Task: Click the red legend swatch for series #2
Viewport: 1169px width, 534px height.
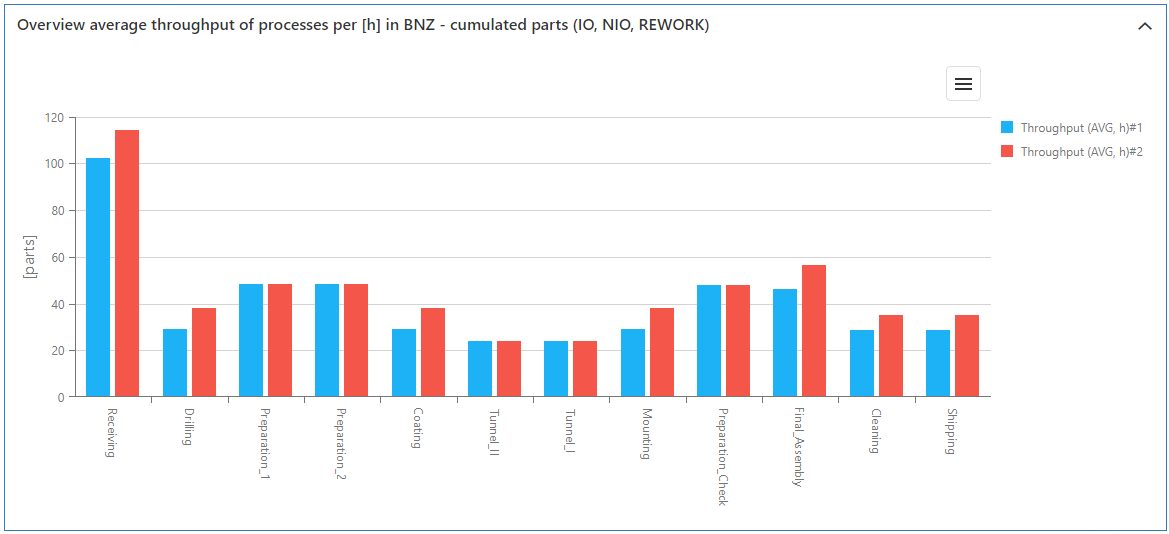Action: click(1007, 152)
